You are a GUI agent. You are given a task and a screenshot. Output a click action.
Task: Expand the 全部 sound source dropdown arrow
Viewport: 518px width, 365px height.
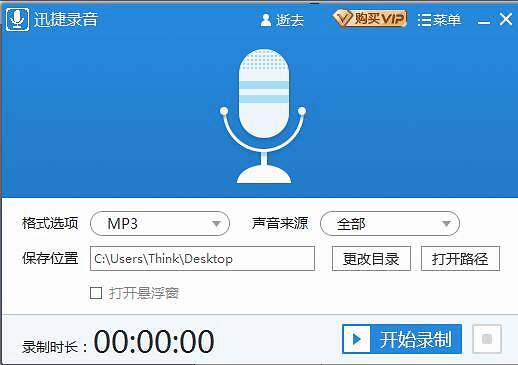point(446,223)
